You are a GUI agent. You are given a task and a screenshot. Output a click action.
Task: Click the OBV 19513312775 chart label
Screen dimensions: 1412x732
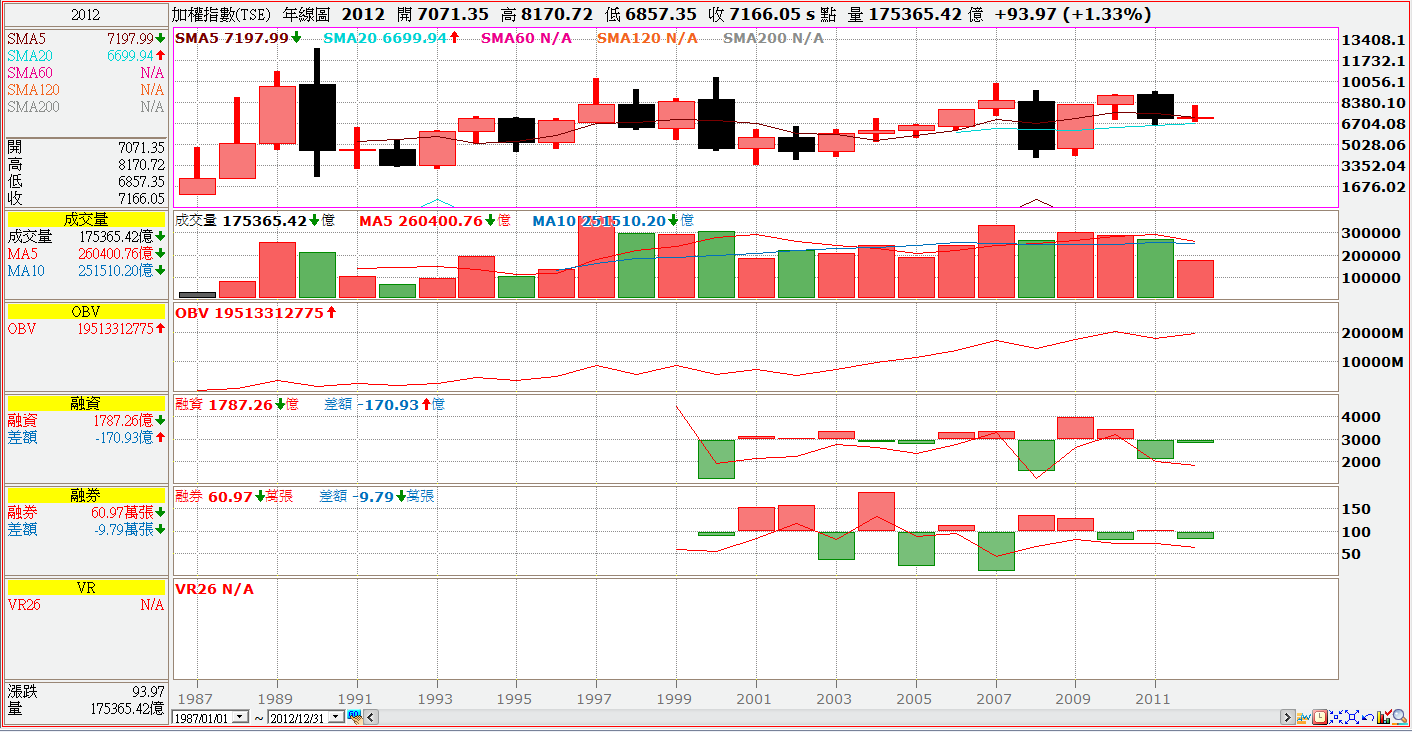tap(256, 313)
